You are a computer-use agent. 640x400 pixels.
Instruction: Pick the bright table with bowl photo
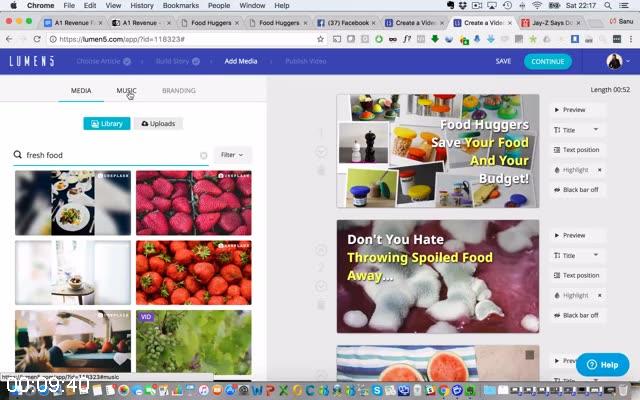point(73,273)
